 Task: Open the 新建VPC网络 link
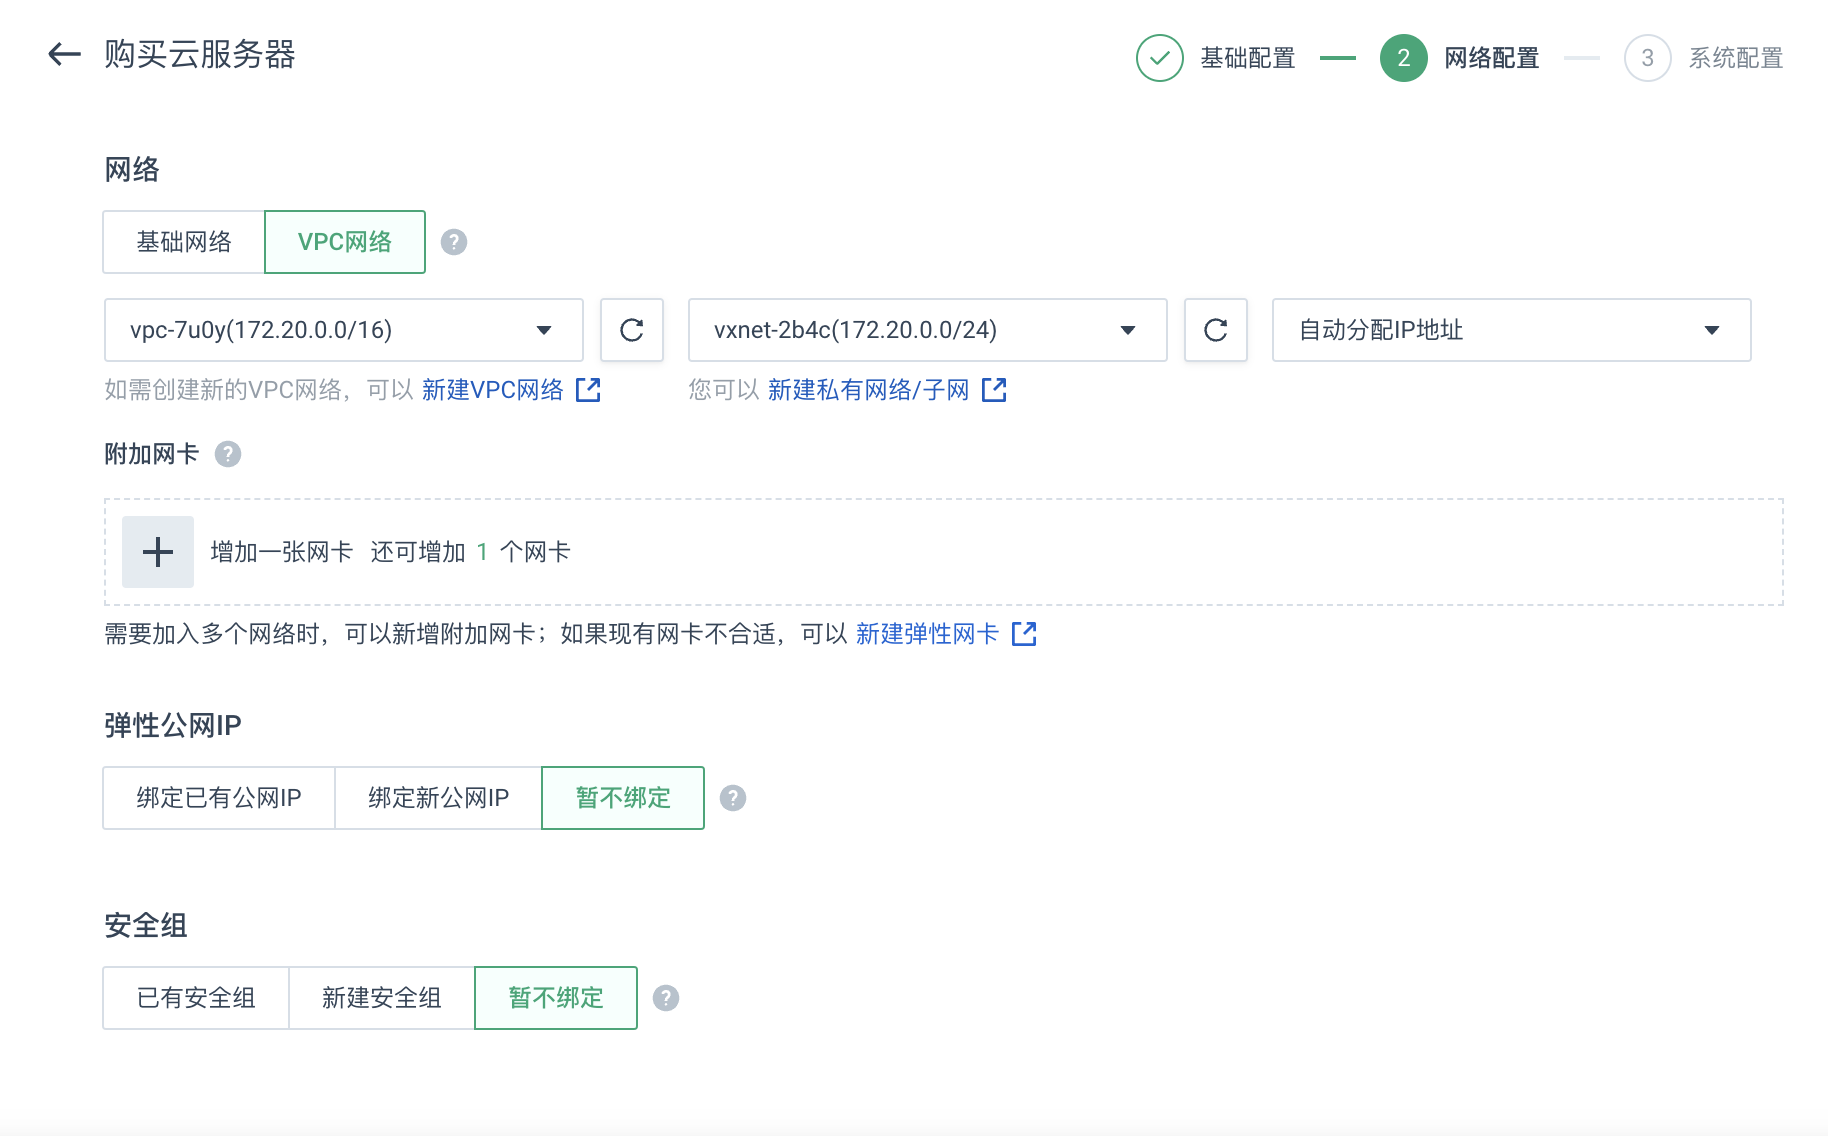(493, 390)
